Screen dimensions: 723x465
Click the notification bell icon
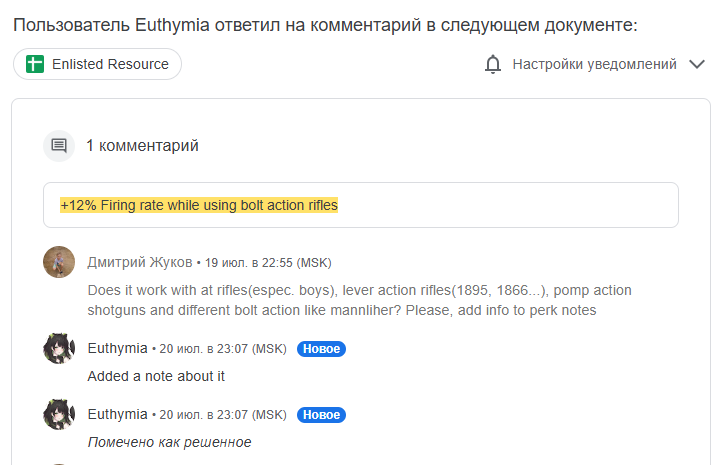493,64
